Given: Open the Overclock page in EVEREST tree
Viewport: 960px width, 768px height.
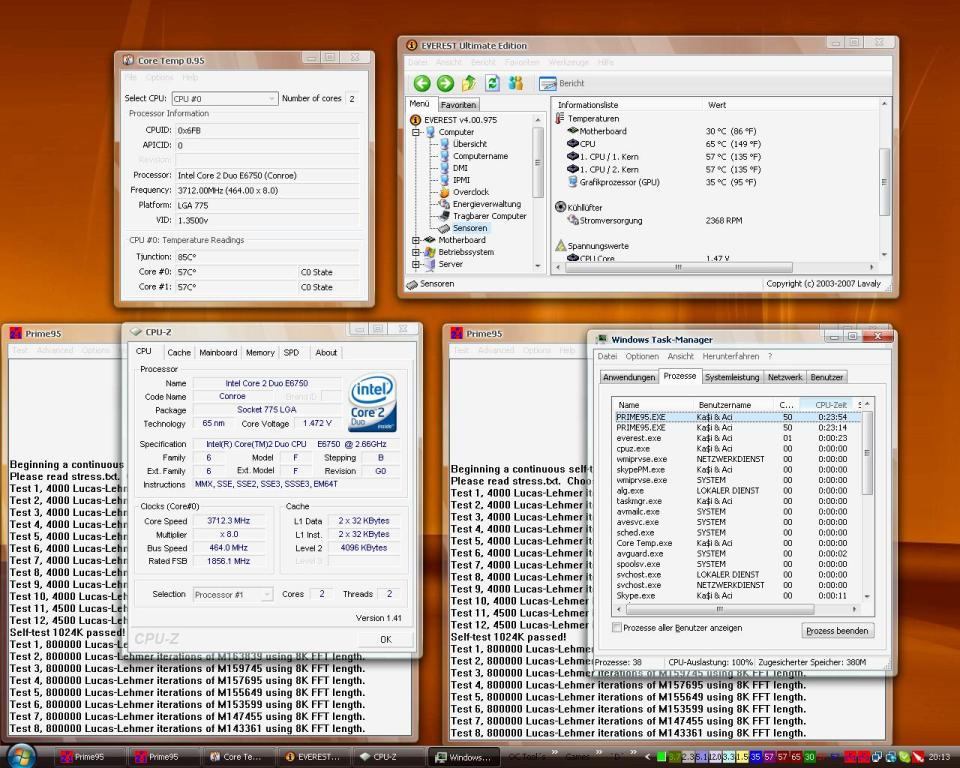Looking at the screenshot, I should click(x=470, y=192).
